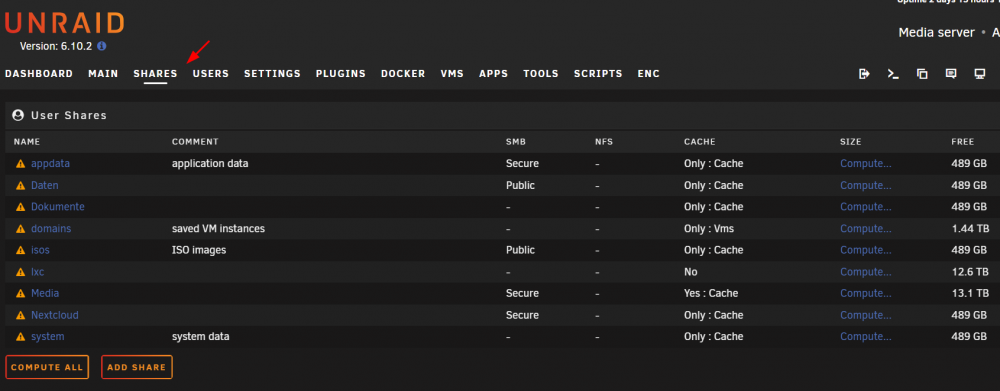Click the monitor info icon in the top bar
This screenshot has height=391, width=1000.
pos(980,74)
